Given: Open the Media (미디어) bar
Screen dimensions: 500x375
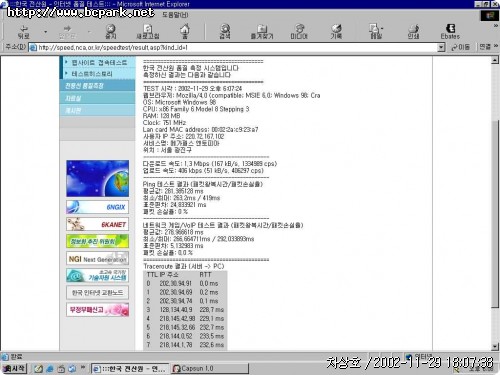Looking at the screenshot, I should tap(299, 32).
